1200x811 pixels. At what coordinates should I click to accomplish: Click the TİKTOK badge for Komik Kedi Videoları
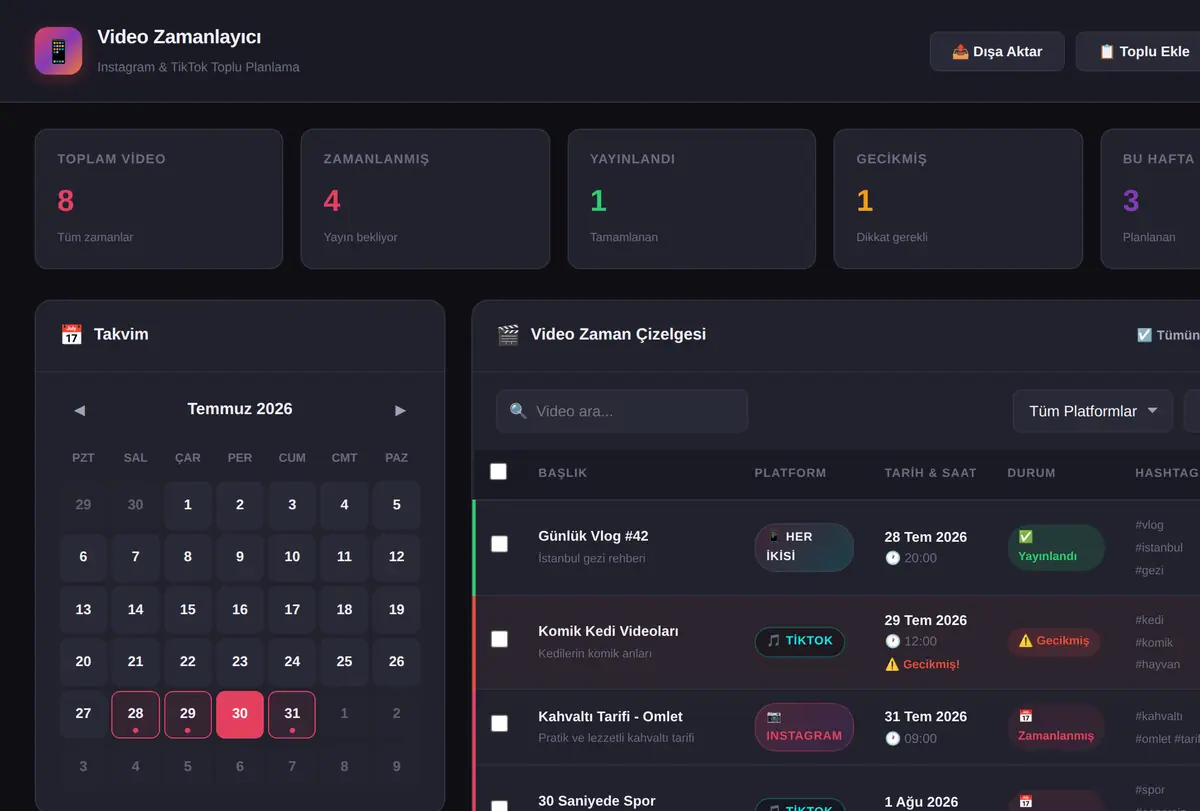pyautogui.click(x=800, y=641)
